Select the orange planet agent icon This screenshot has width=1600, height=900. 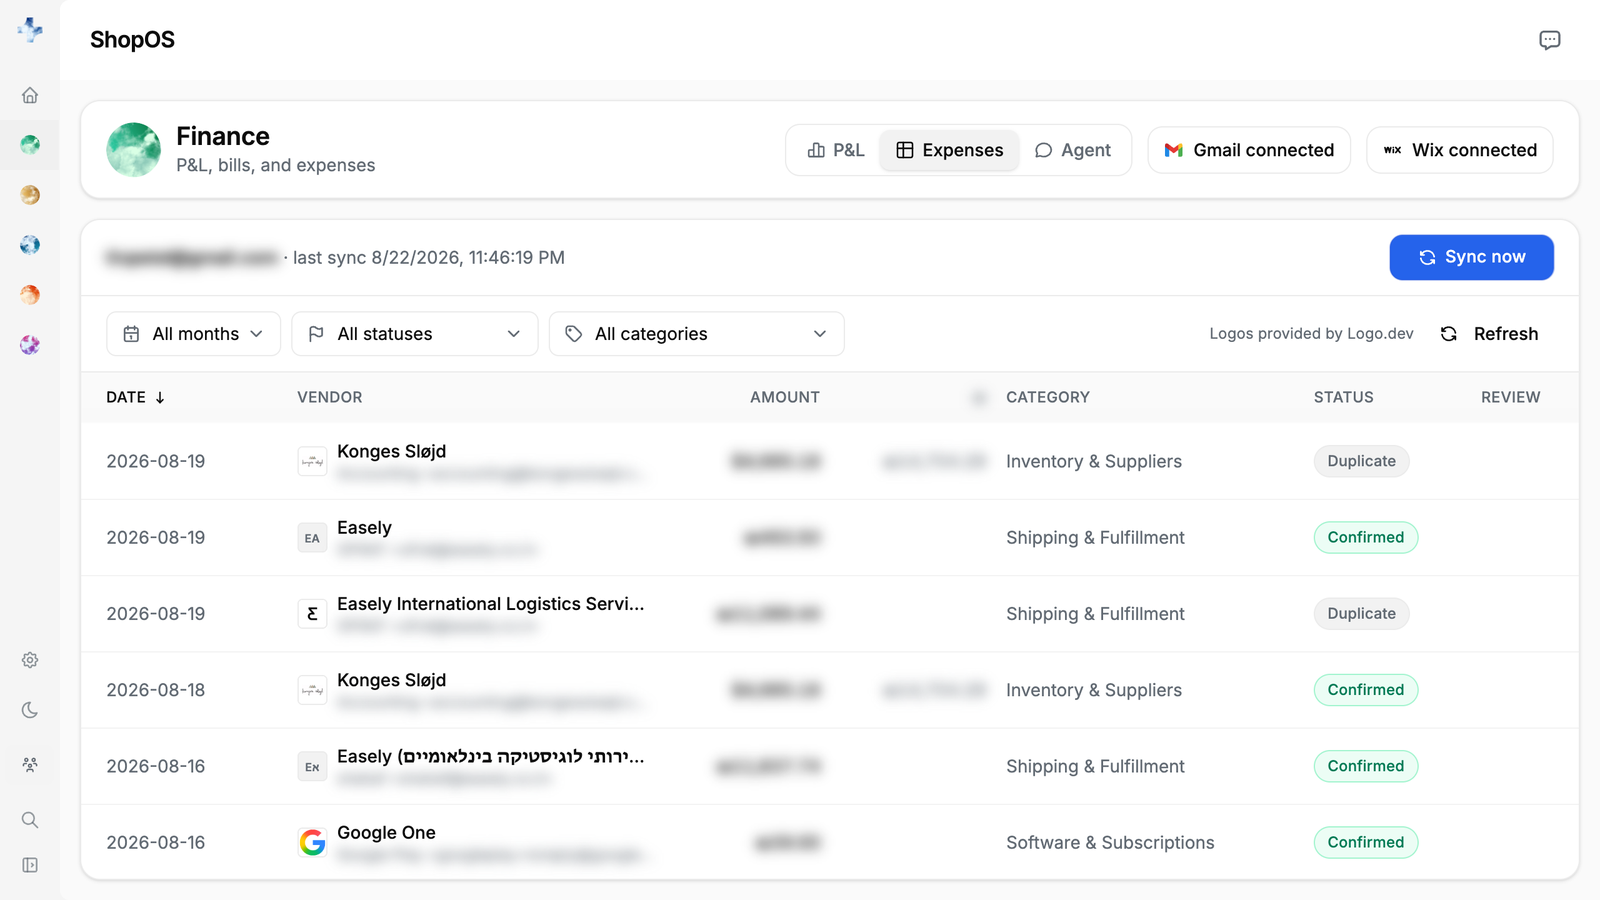[30, 295]
